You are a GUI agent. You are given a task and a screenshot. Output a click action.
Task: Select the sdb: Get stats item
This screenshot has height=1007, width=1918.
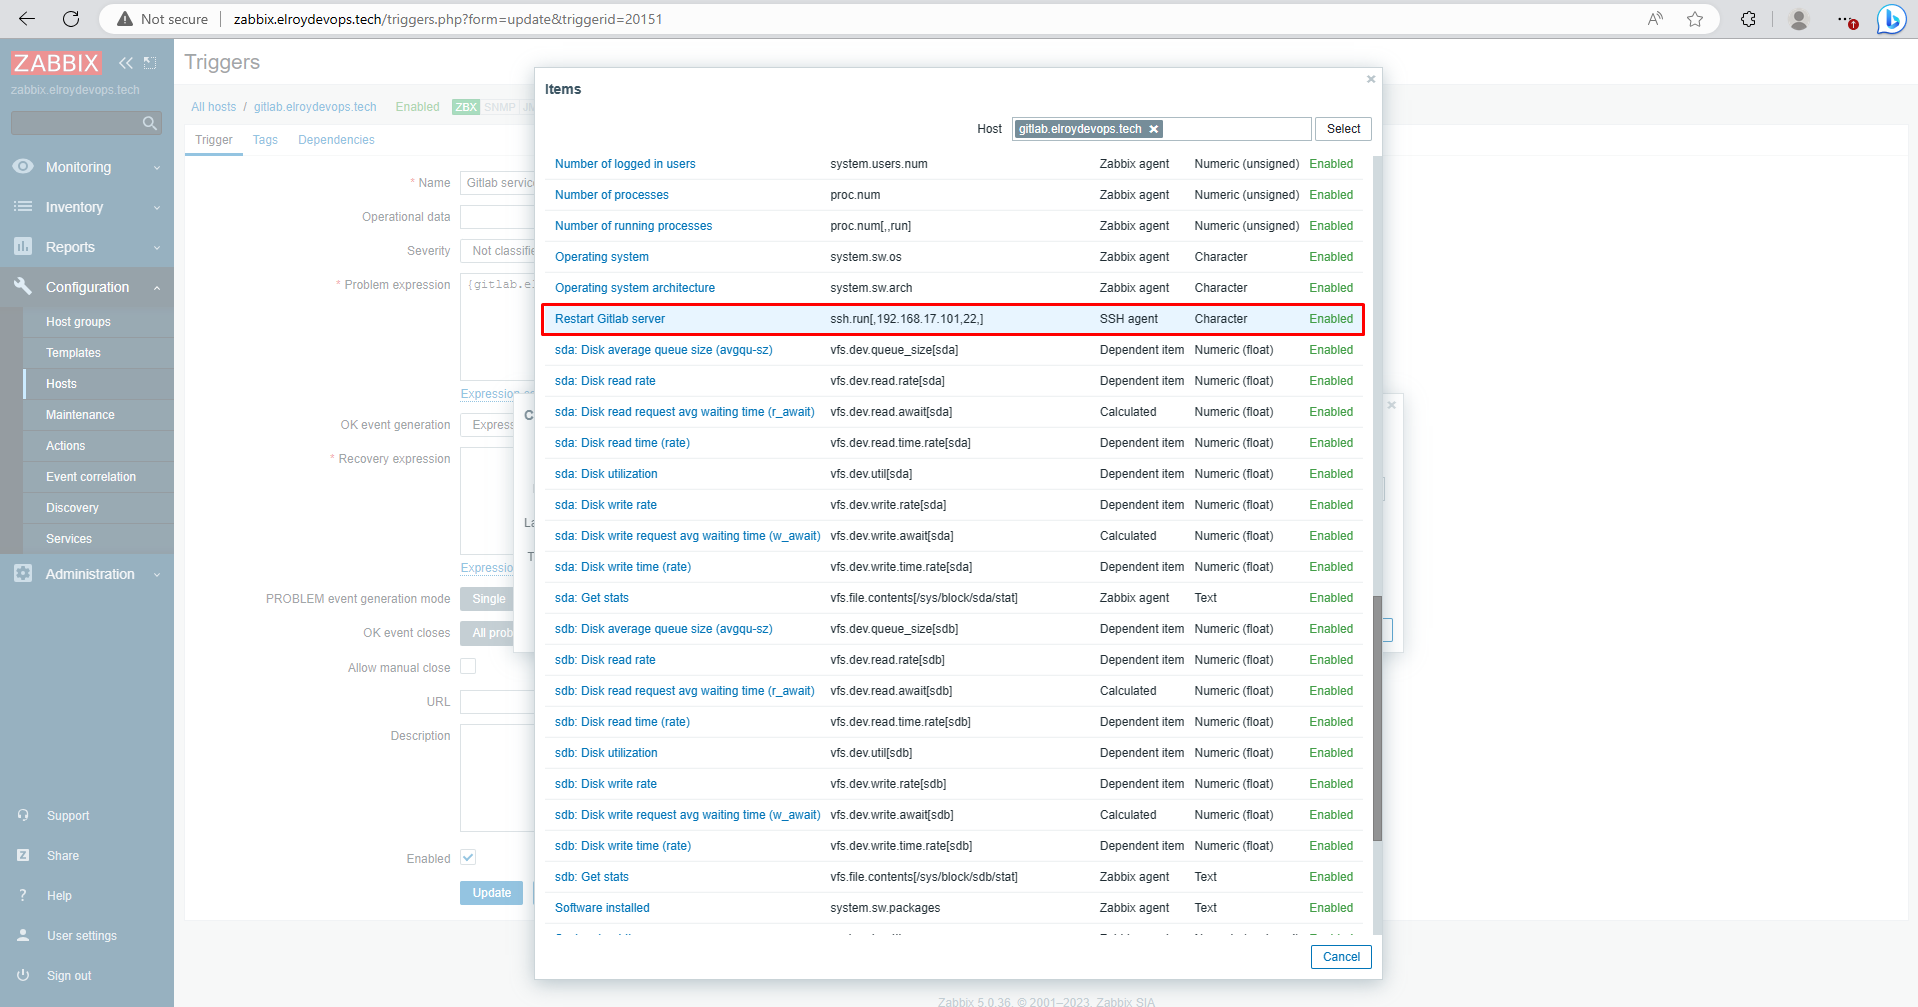tap(592, 877)
